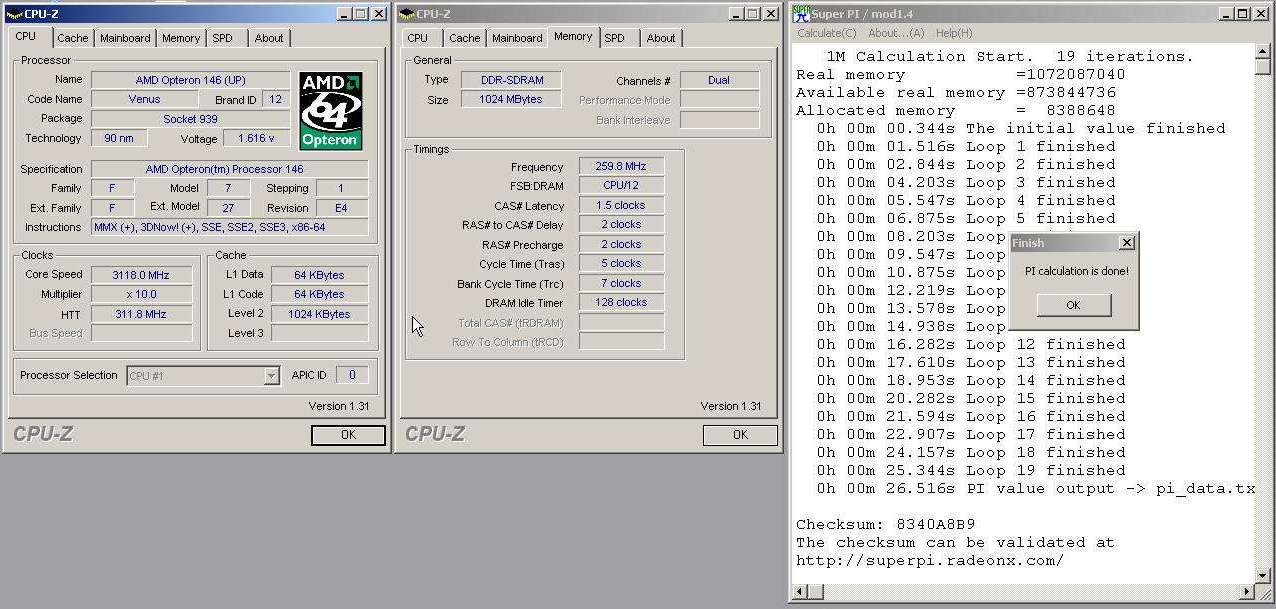Image resolution: width=1276 pixels, height=609 pixels.
Task: Click "PI calculation is done!" message
Action: point(1076,271)
